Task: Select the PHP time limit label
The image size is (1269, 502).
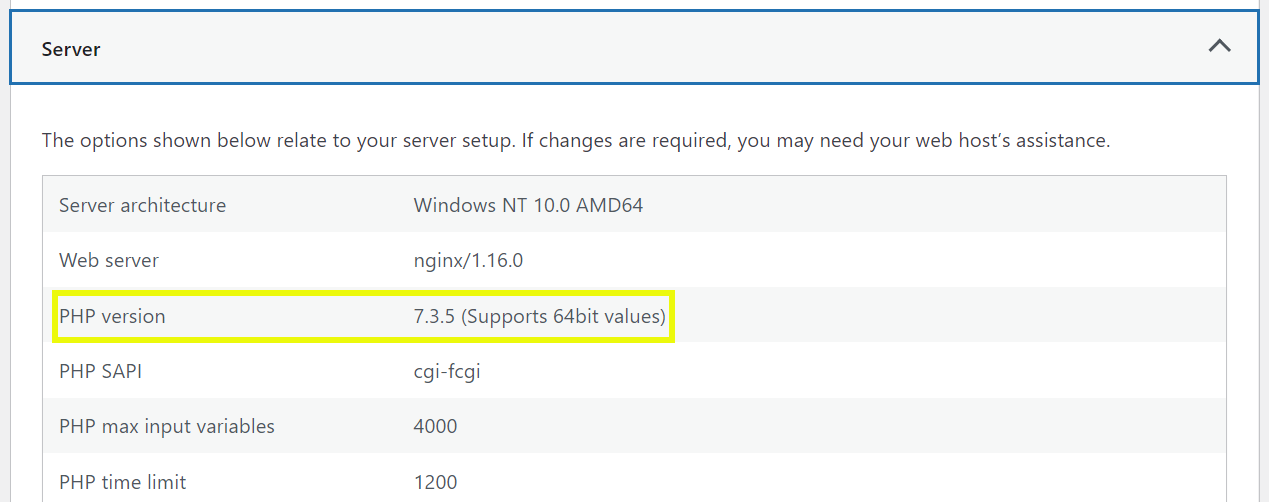Action: click(123, 482)
